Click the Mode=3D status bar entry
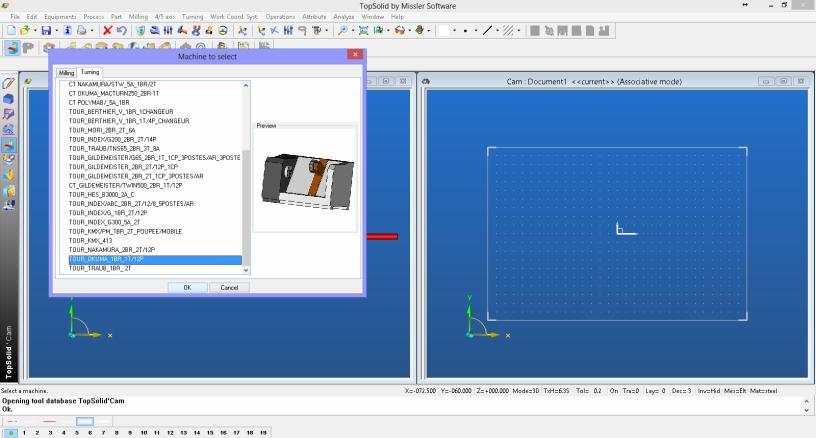This screenshot has height=438, width=816. [526, 391]
